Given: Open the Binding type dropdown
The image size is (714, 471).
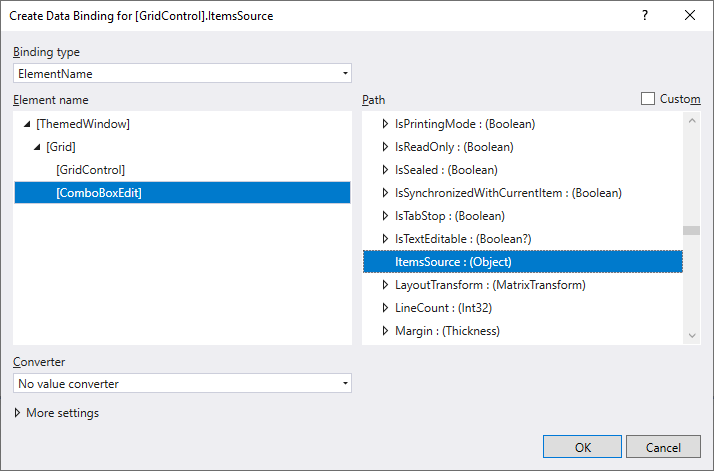Looking at the screenshot, I should (x=182, y=73).
